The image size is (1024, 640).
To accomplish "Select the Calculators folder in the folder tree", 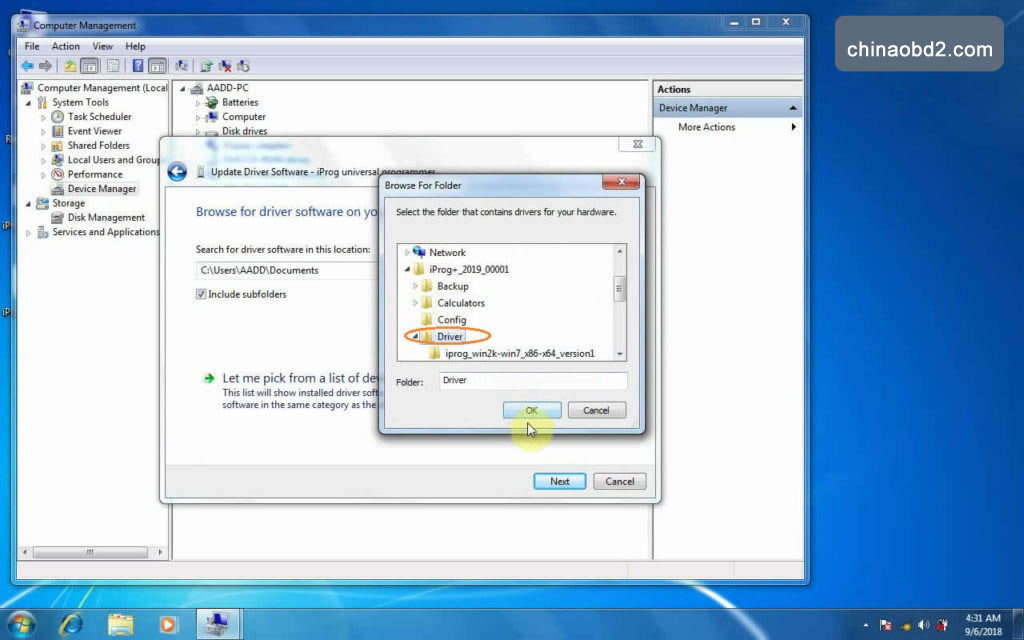I will [461, 304].
